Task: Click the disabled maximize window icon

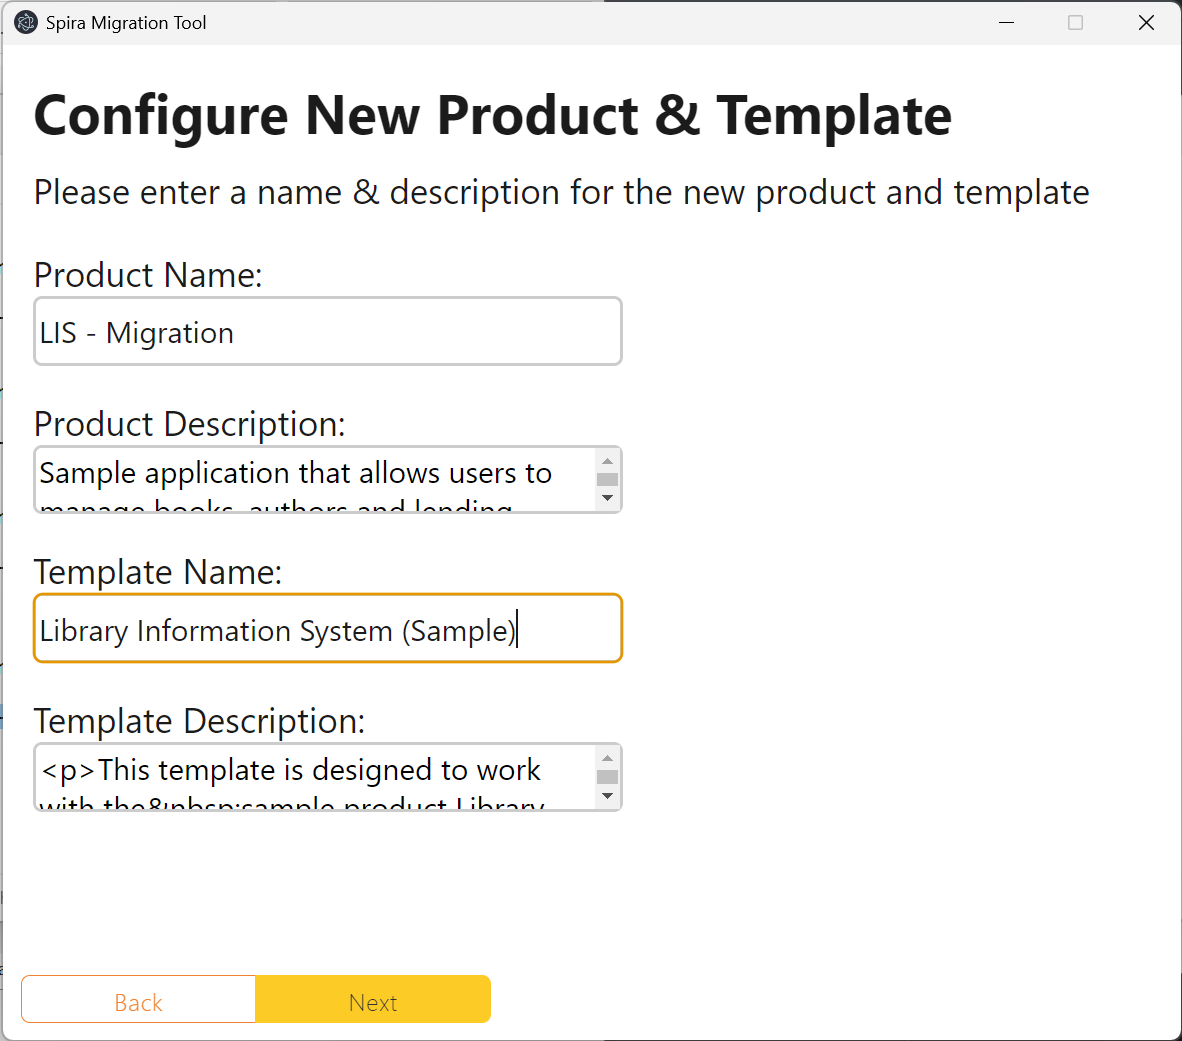Action: coord(1076,23)
